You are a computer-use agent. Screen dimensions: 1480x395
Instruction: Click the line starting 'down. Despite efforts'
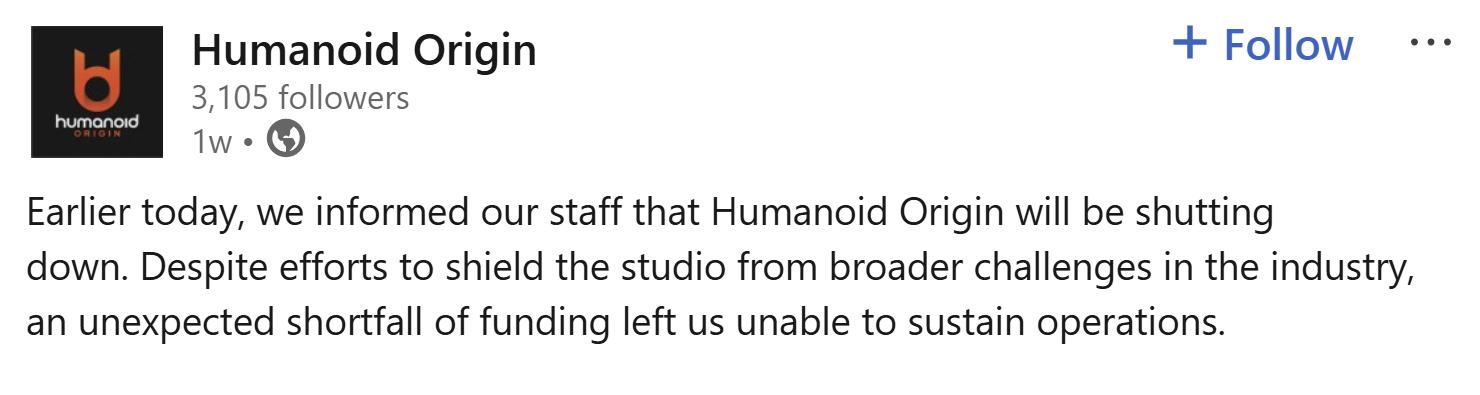click(x=720, y=269)
